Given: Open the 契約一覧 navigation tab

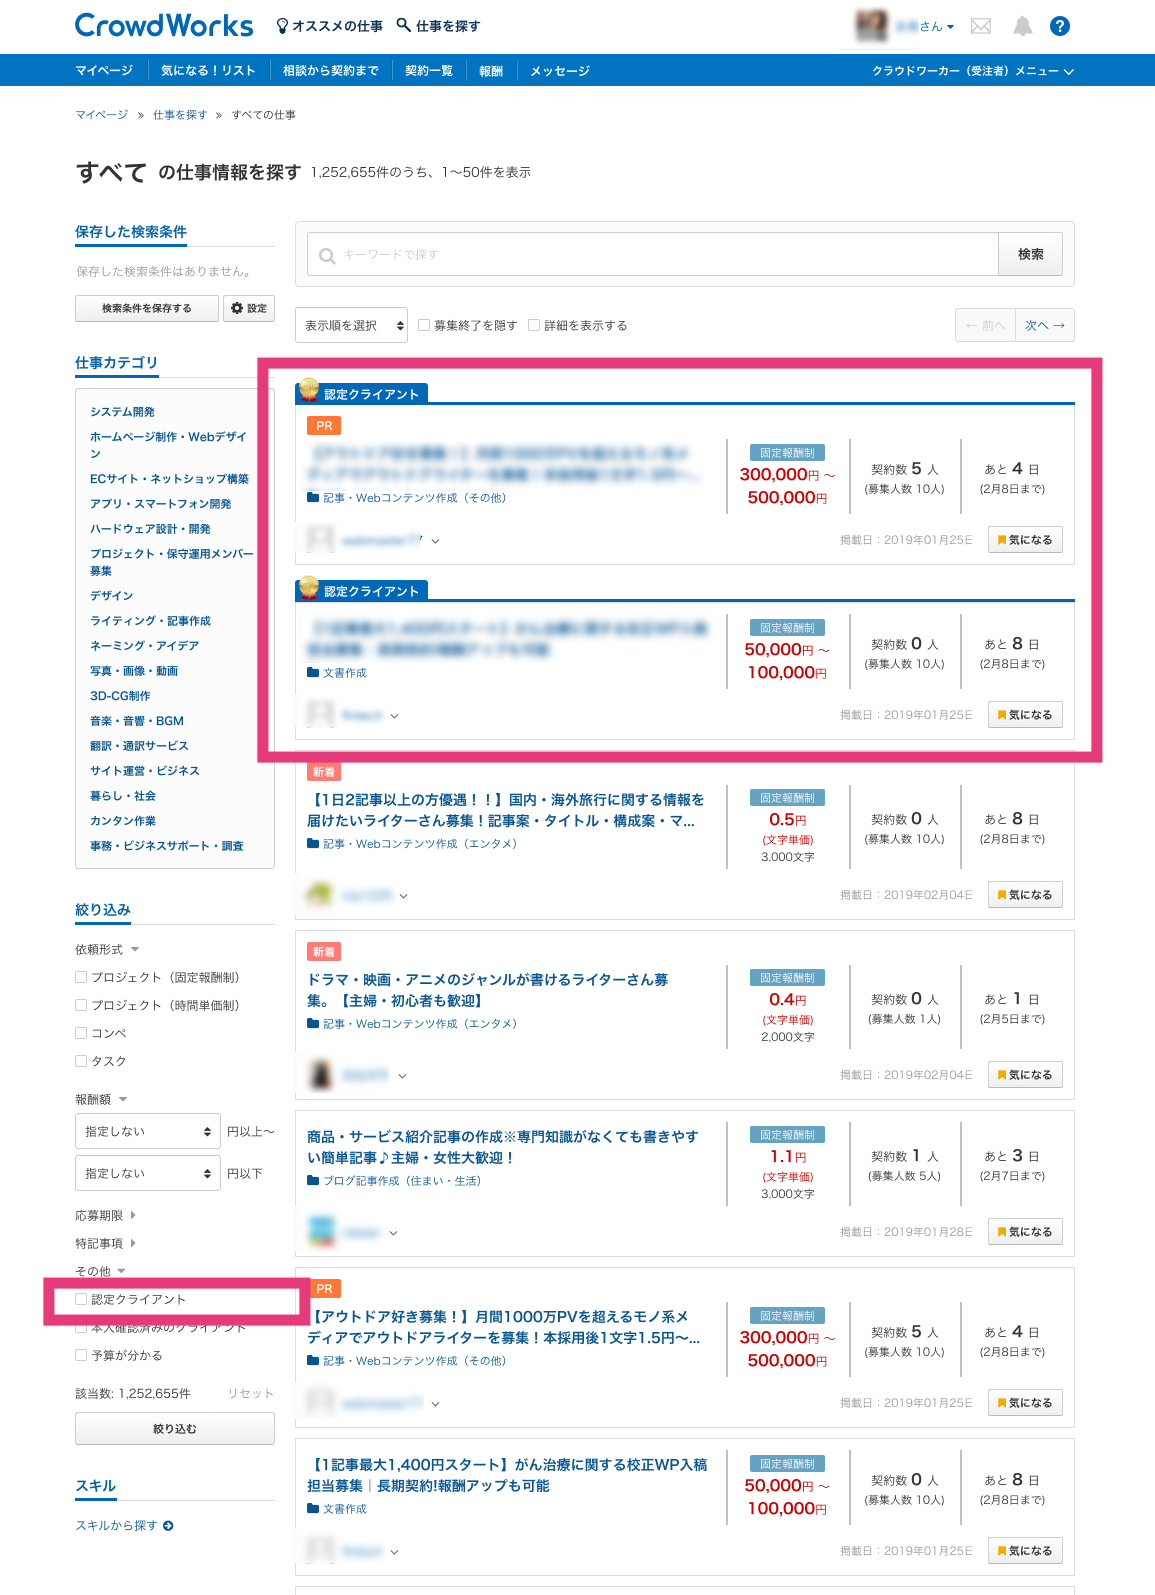Looking at the screenshot, I should (428, 71).
